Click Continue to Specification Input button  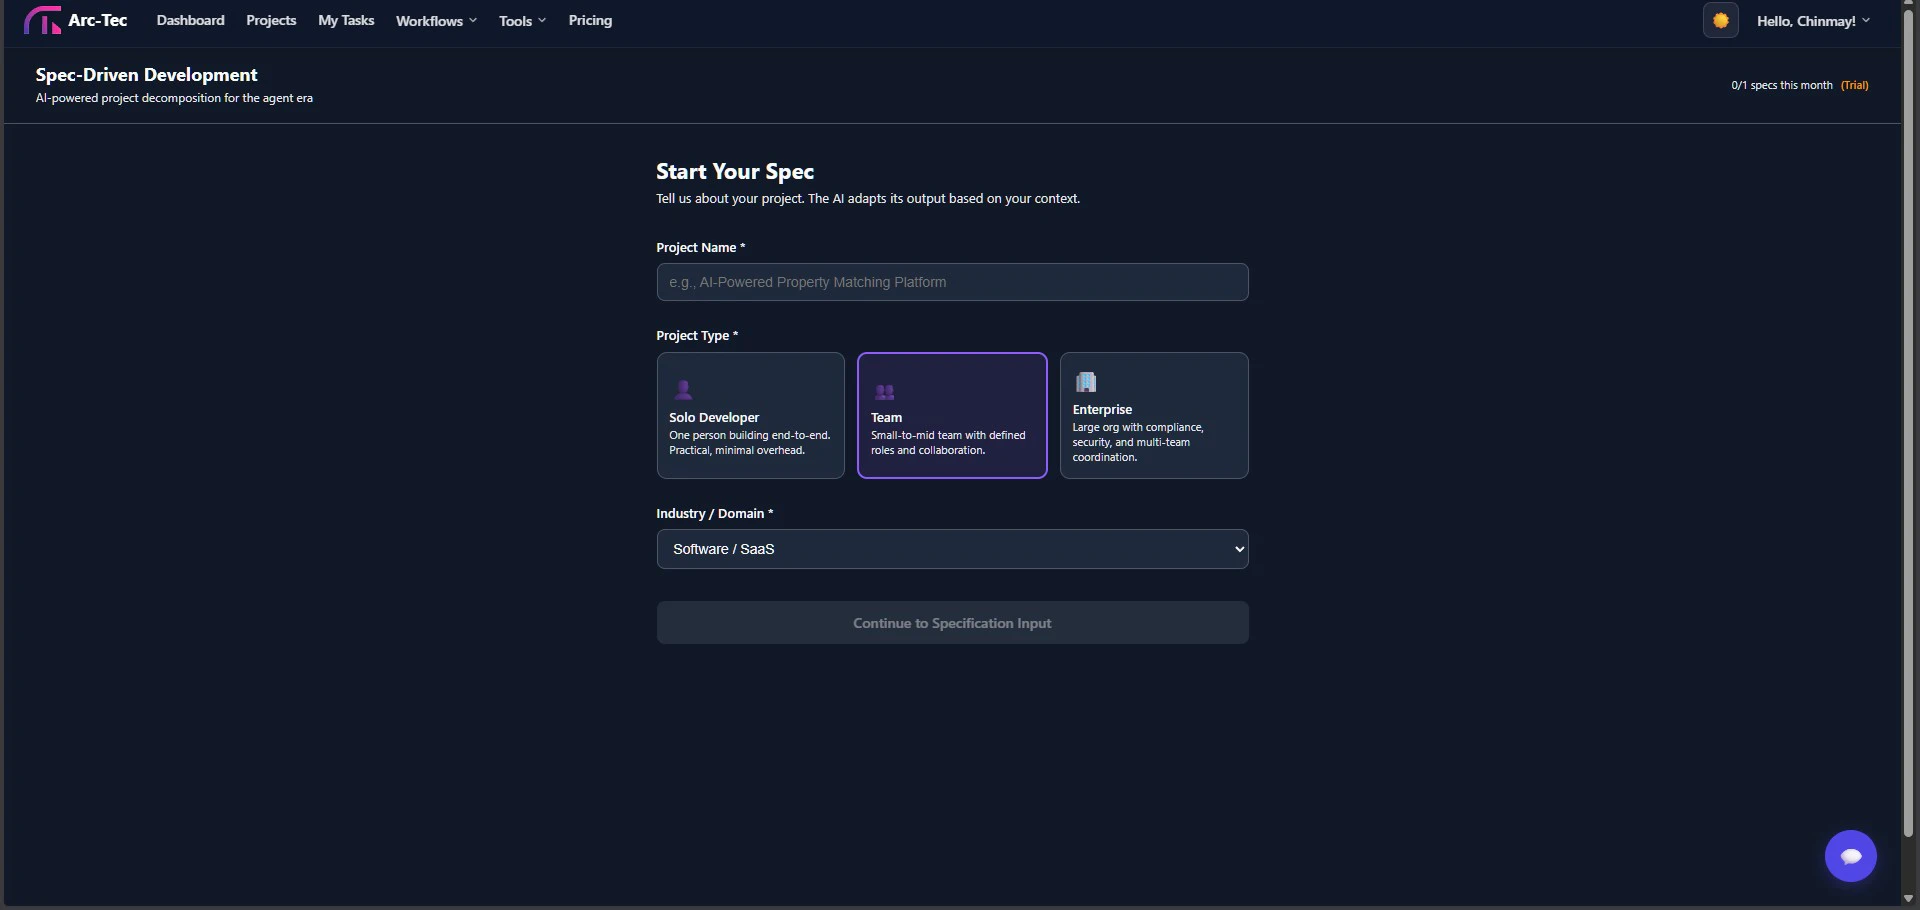(952, 623)
